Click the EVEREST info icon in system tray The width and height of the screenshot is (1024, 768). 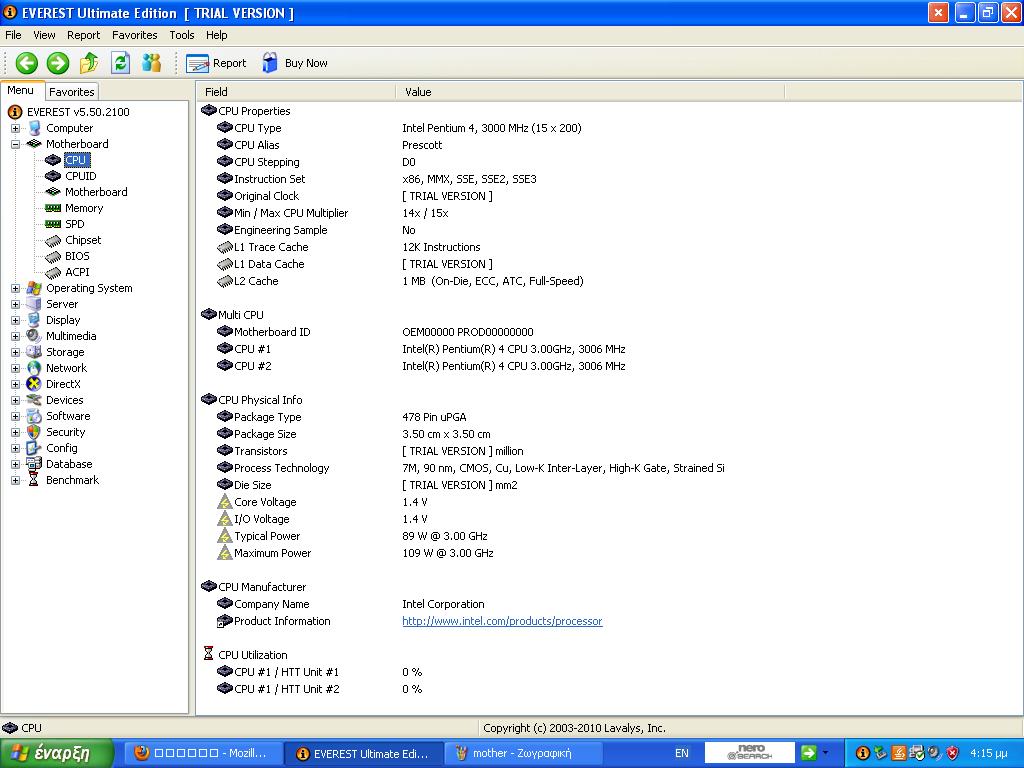click(x=862, y=753)
